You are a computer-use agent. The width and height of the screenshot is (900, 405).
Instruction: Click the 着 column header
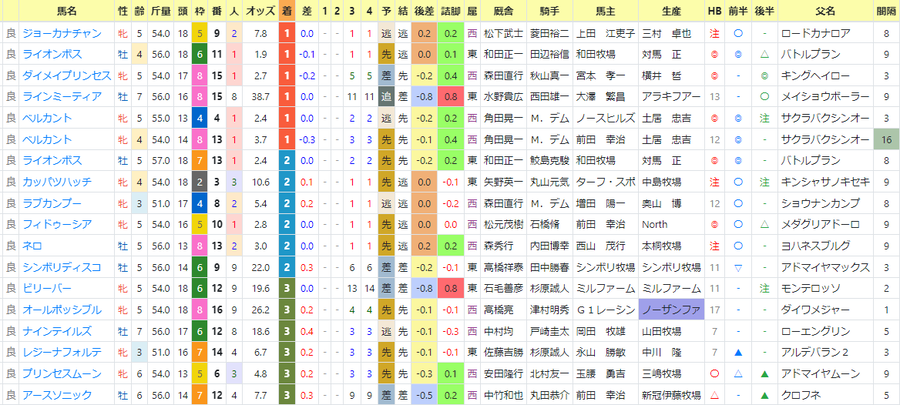287,11
